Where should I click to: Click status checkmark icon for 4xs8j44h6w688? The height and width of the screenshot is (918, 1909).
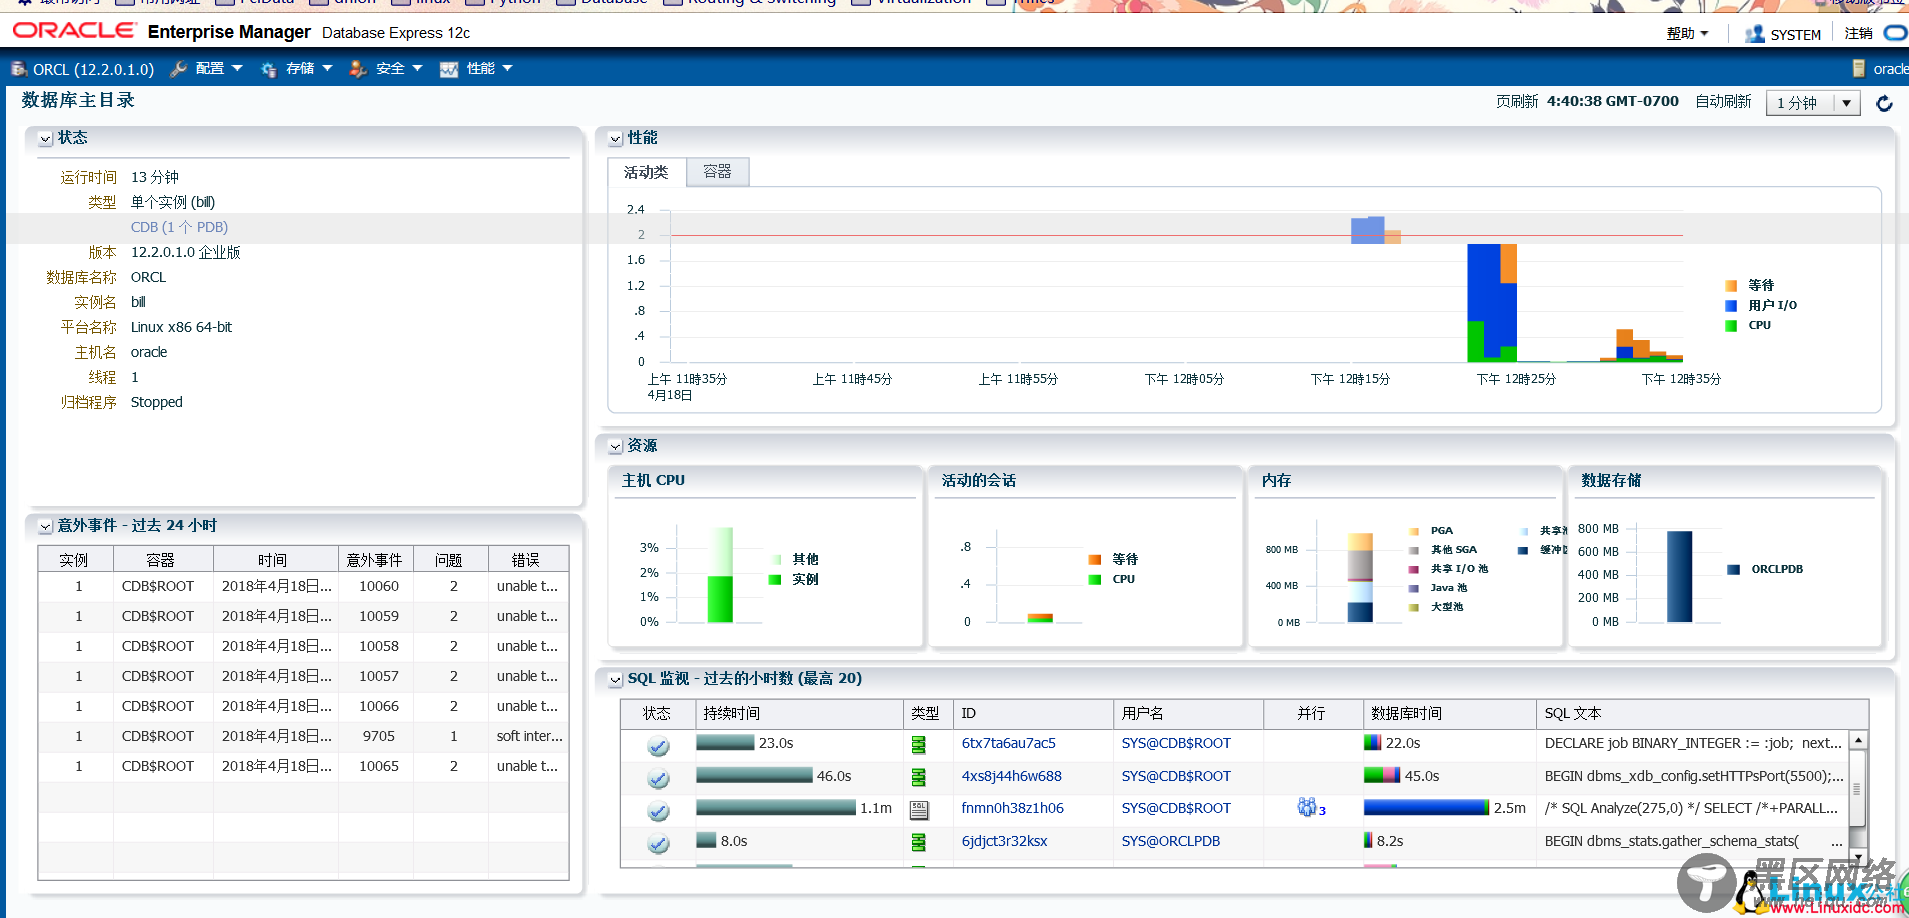click(658, 778)
